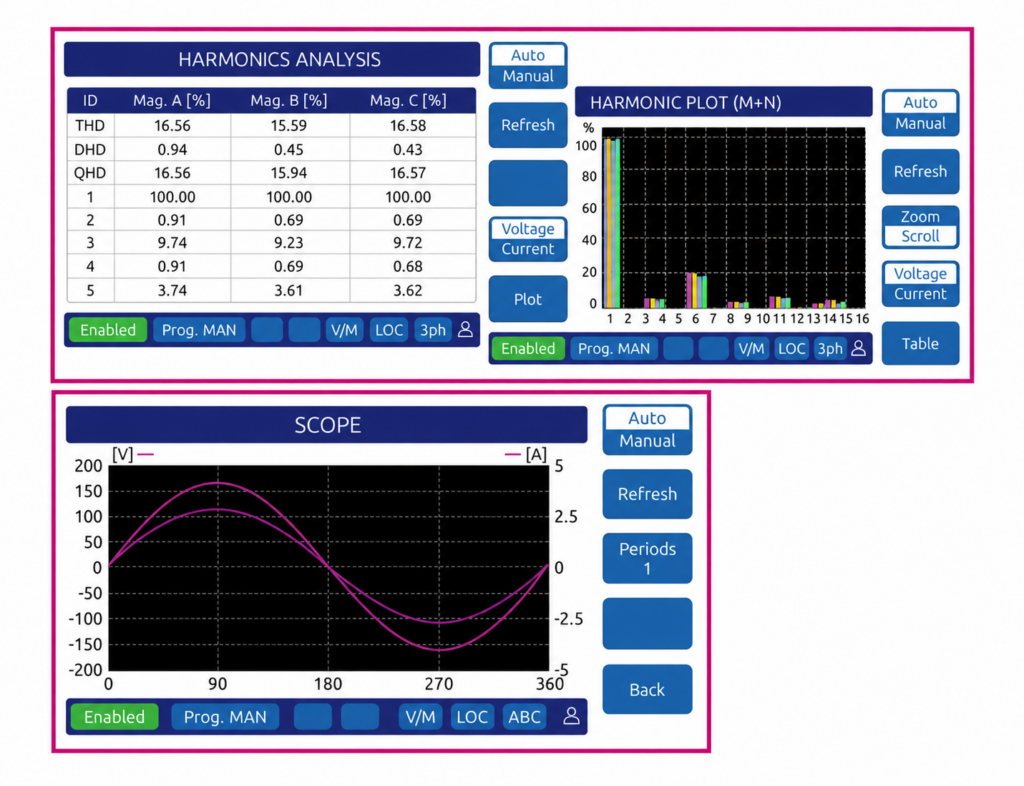Switch to Table view from Harmonic Plot
The width and height of the screenshot is (1024, 786).
click(x=920, y=343)
